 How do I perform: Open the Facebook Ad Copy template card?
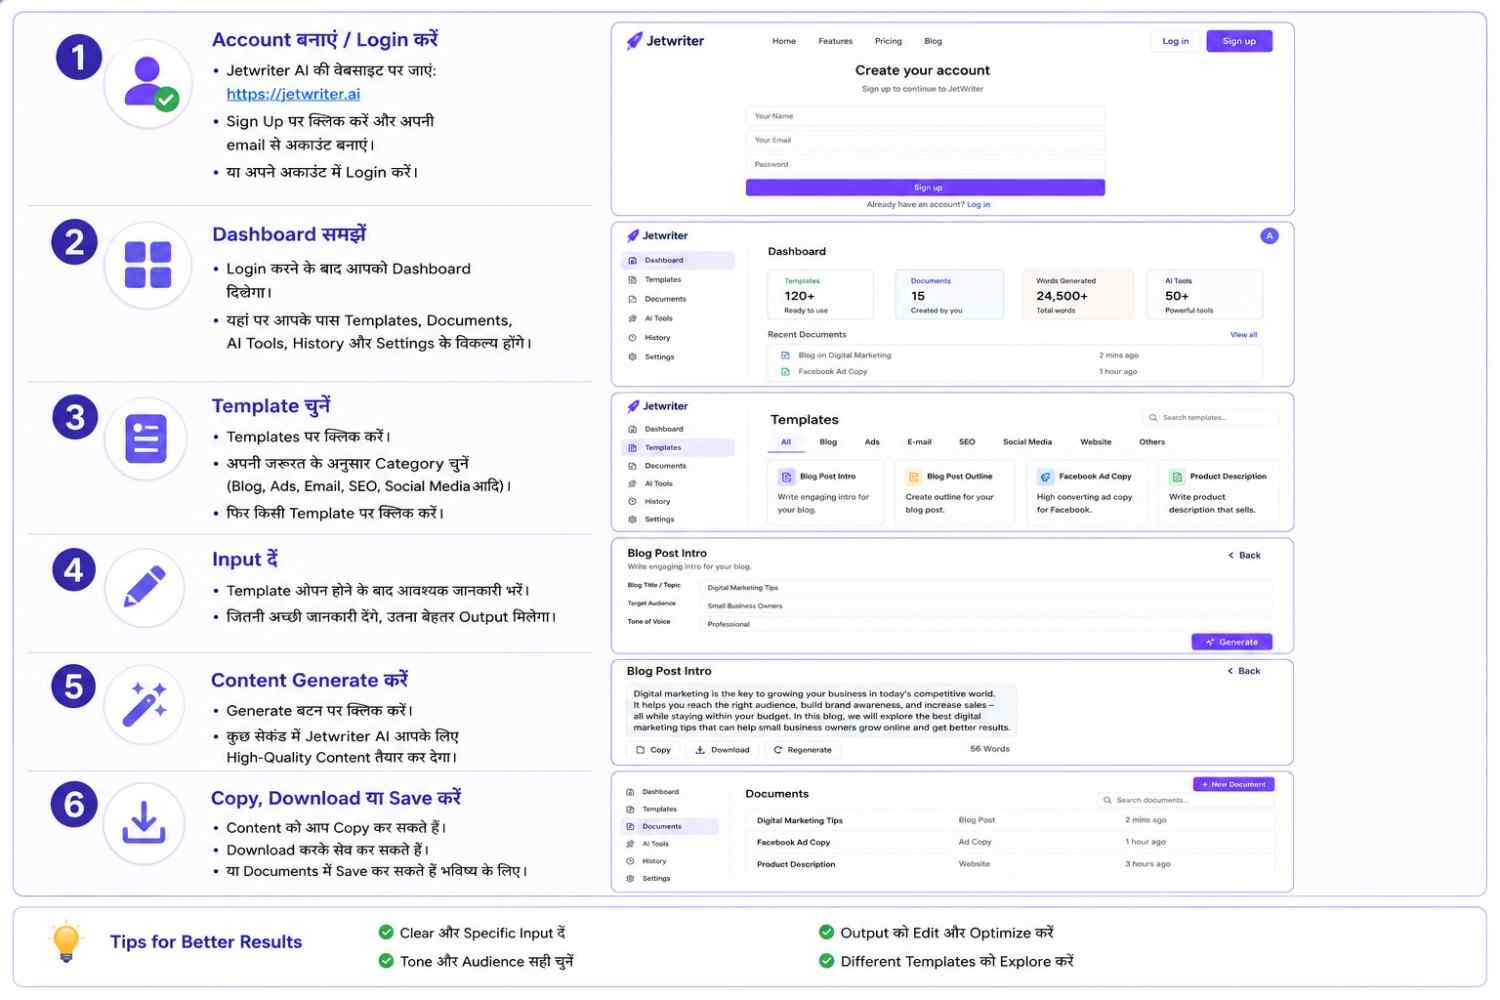pyautogui.click(x=1088, y=492)
